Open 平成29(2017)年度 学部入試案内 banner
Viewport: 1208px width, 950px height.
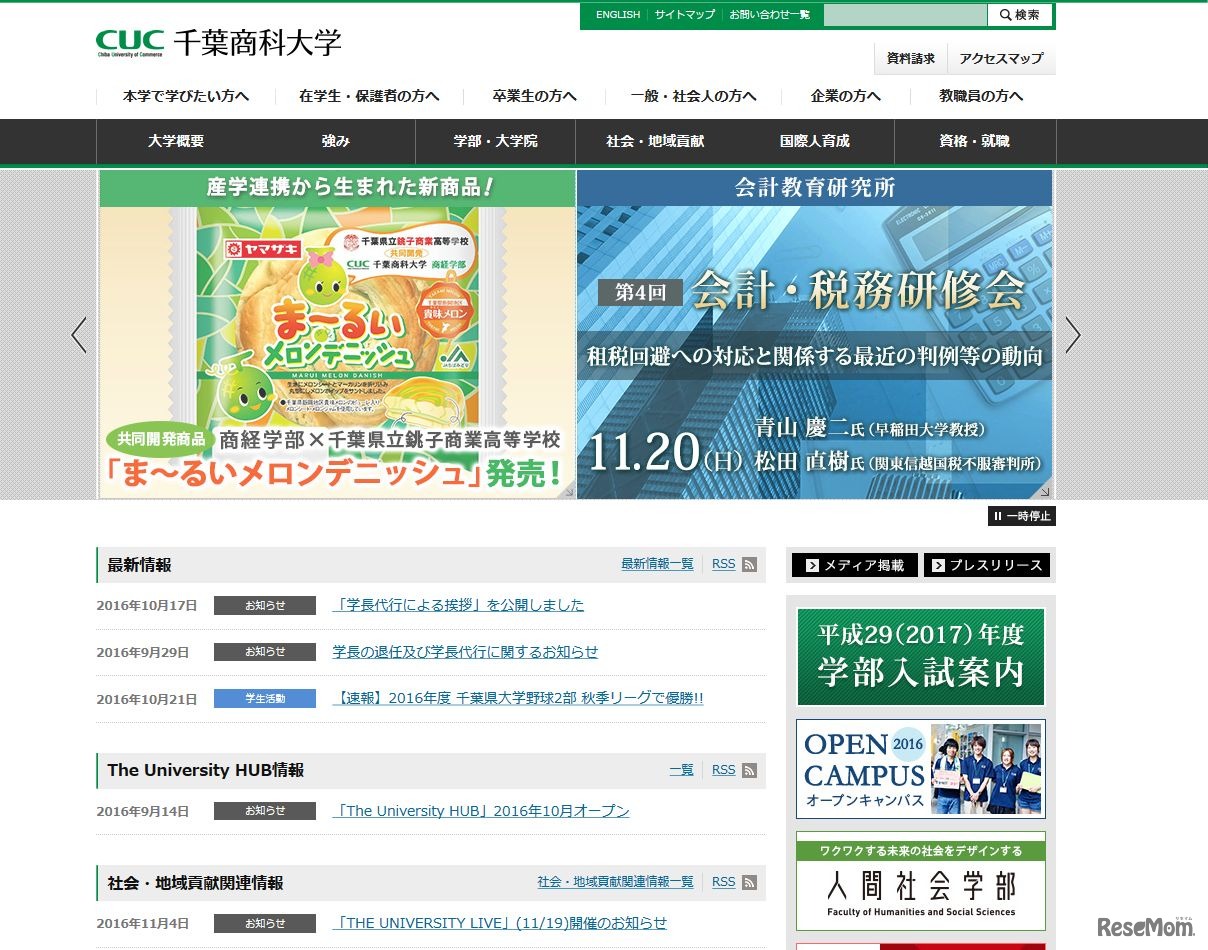tap(921, 657)
